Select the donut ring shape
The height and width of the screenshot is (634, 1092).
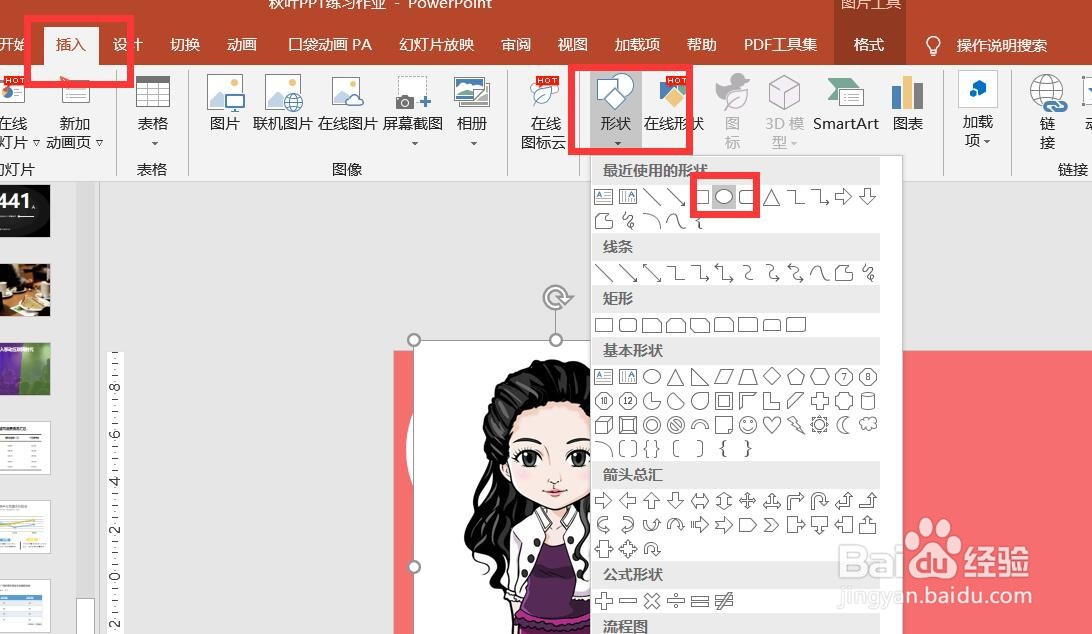[x=652, y=425]
